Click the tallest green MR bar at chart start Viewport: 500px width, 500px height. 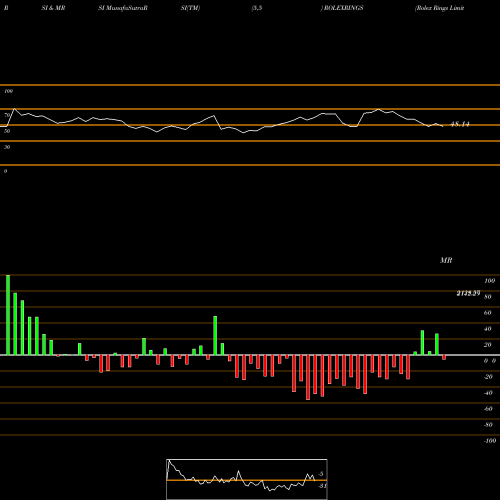point(8,315)
